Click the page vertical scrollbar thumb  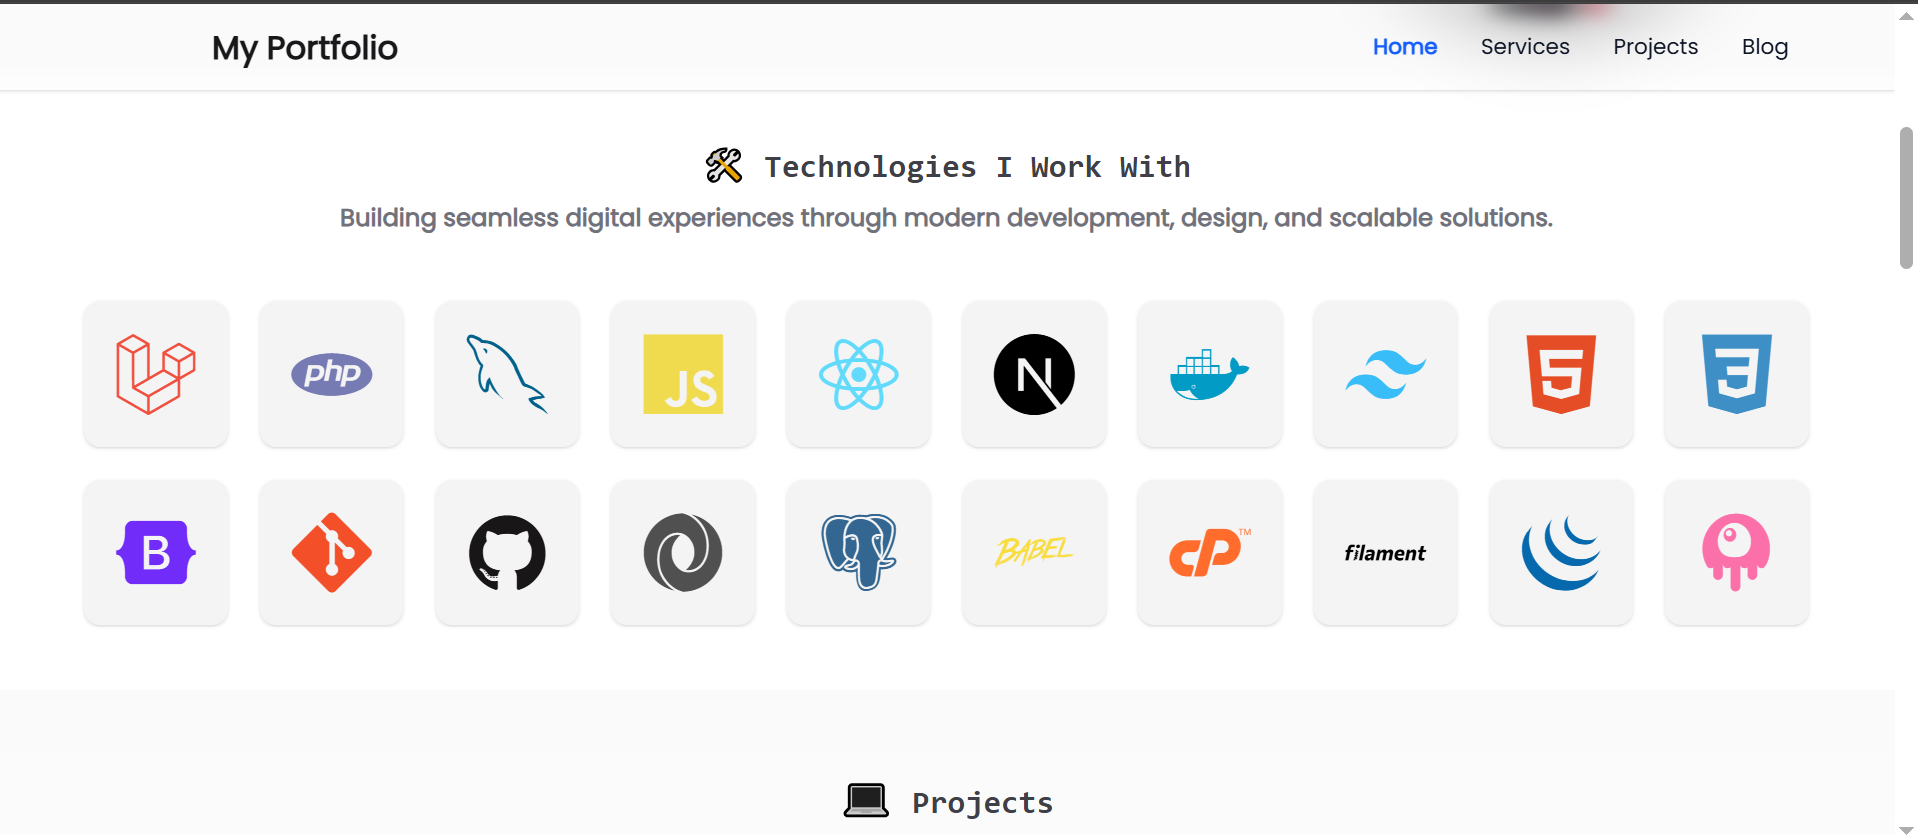(x=1906, y=198)
